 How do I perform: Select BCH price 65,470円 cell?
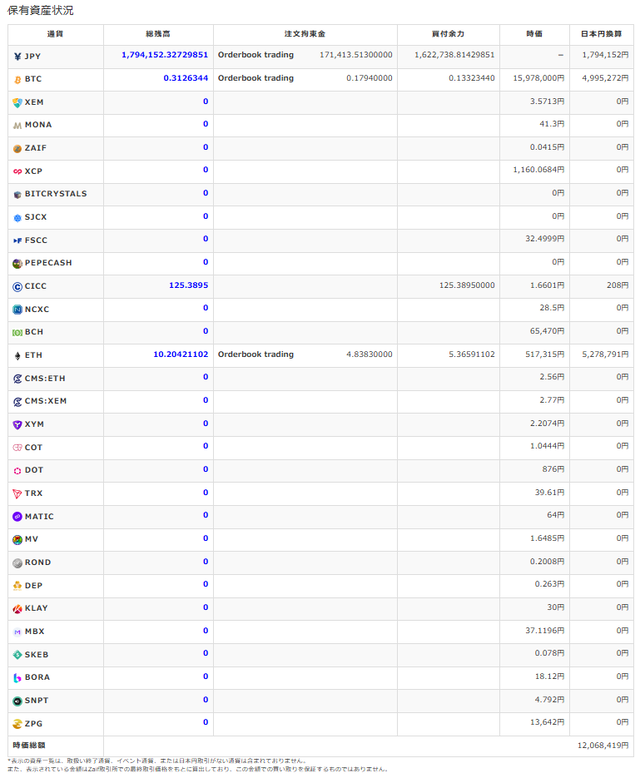(547, 331)
